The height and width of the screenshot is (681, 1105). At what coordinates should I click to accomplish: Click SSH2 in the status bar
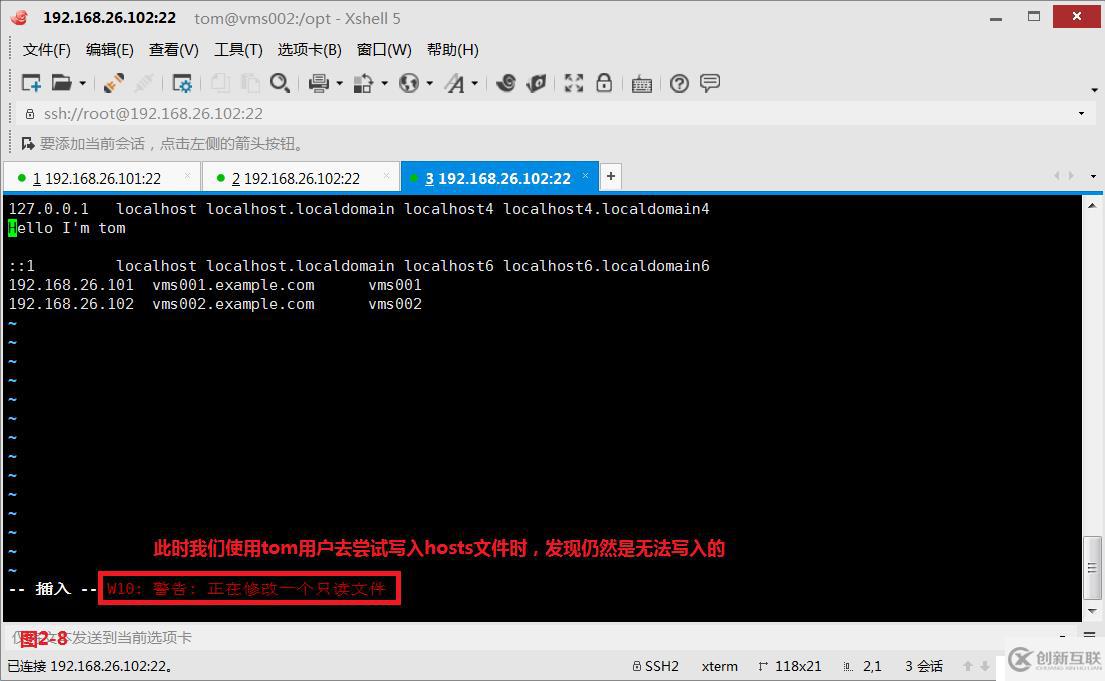(x=656, y=665)
